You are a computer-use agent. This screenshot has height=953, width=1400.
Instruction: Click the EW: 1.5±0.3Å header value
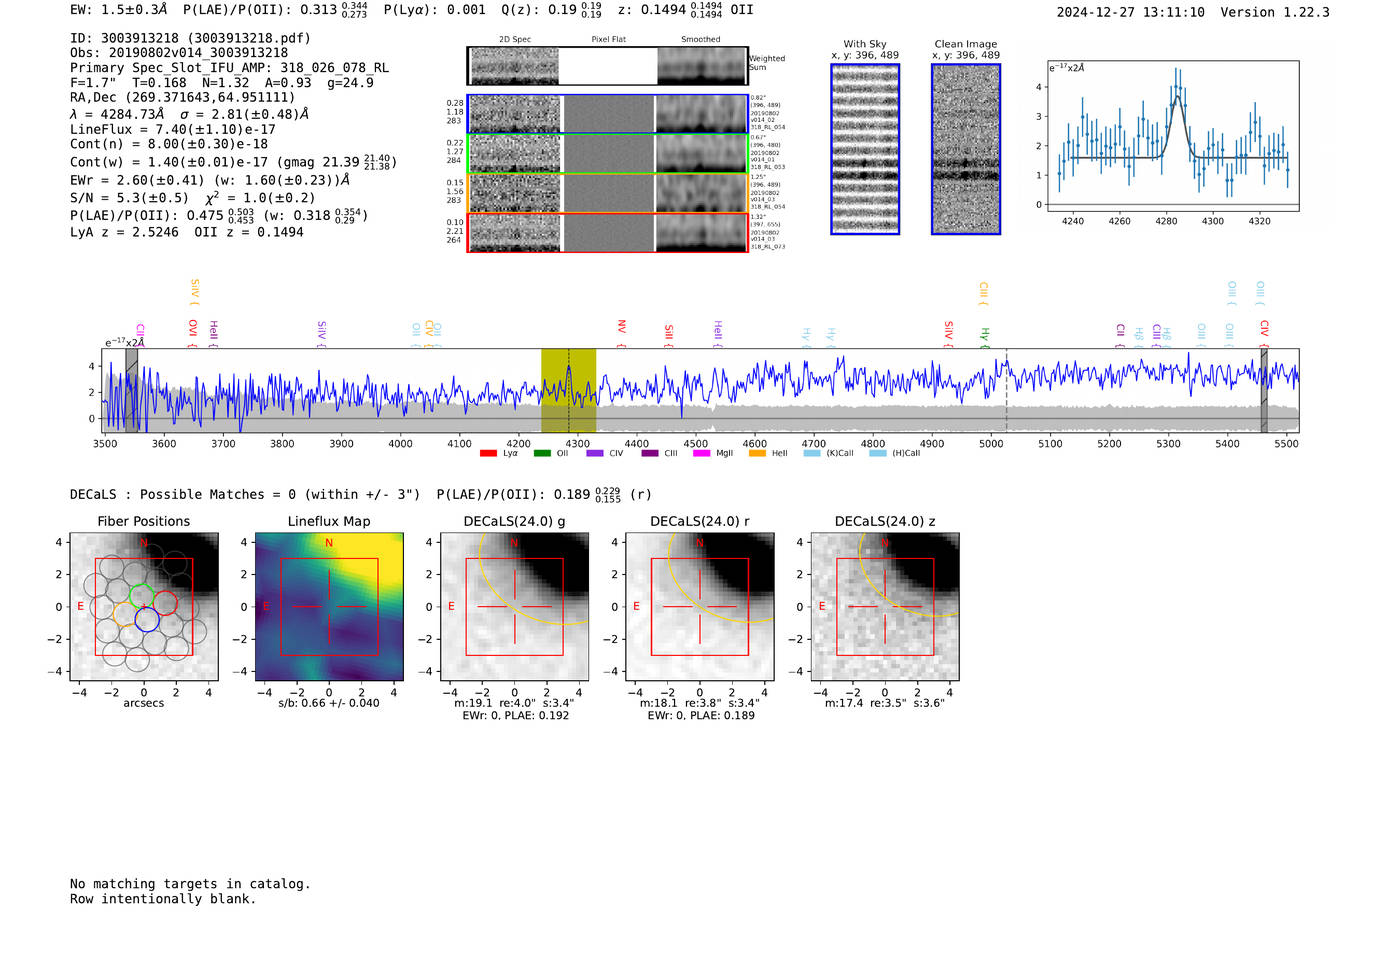[119, 10]
